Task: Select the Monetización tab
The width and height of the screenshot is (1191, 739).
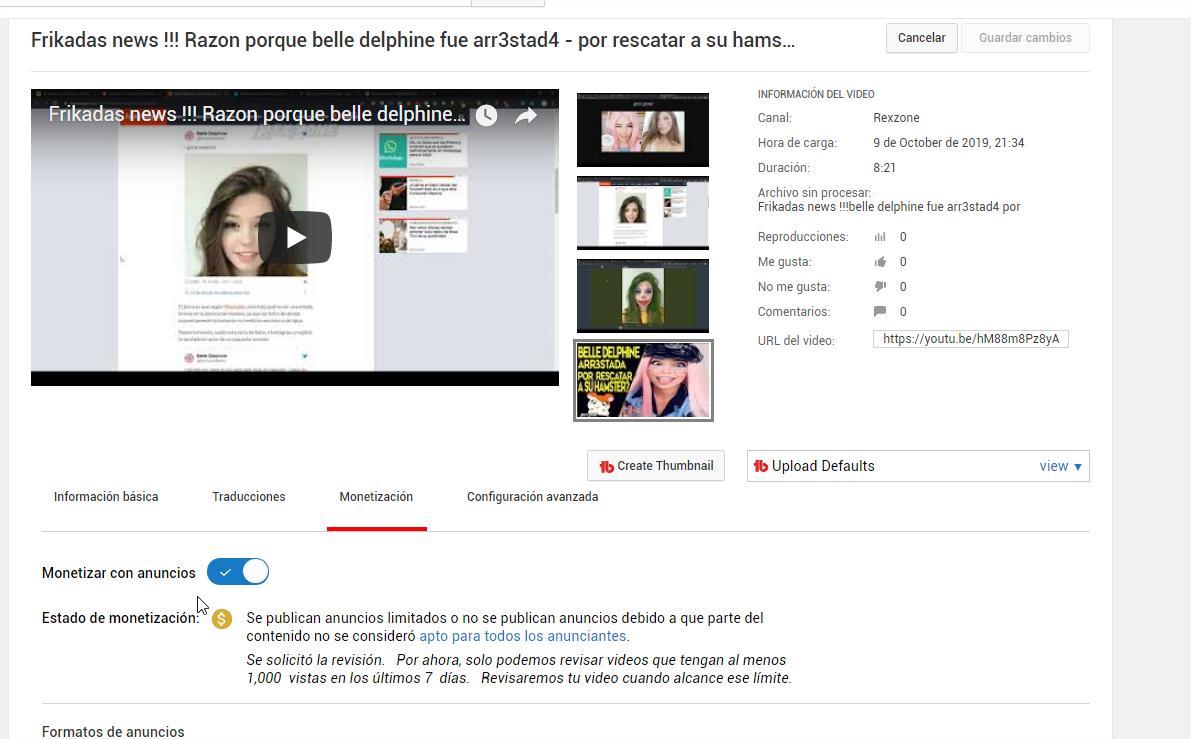Action: [376, 497]
